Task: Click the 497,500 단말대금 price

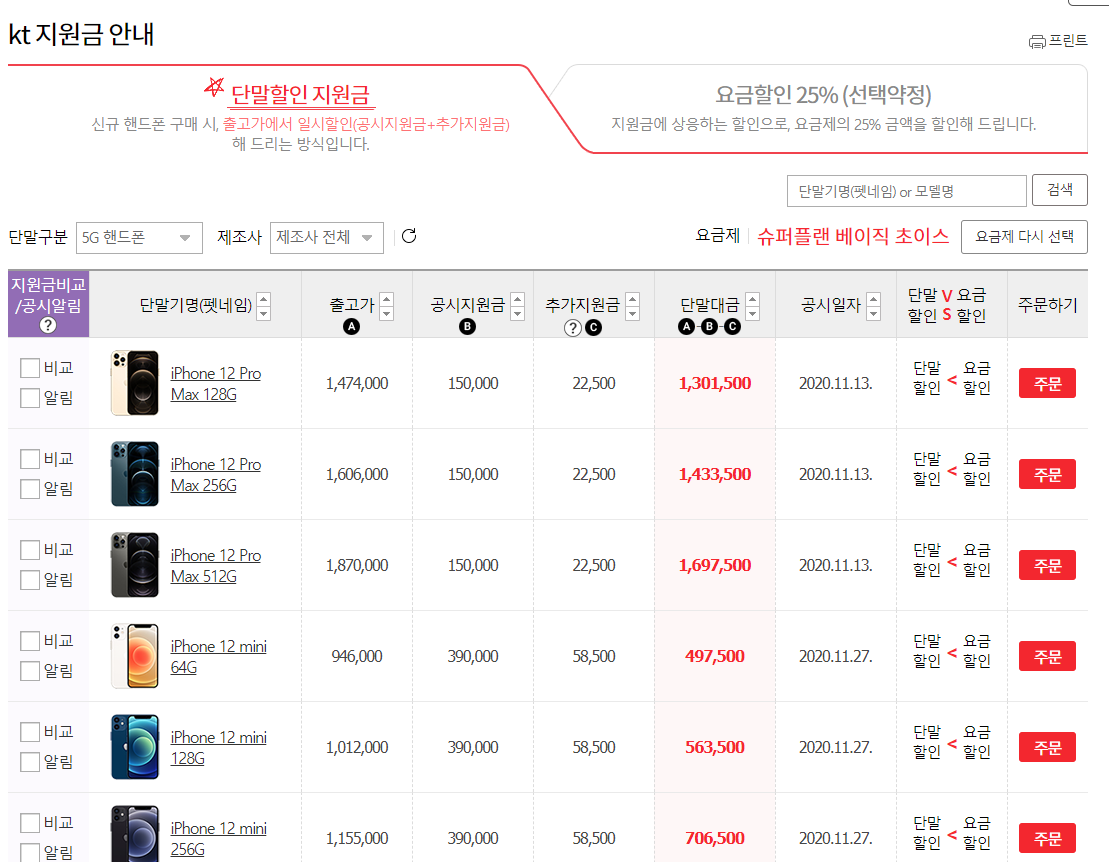Action: [x=714, y=656]
